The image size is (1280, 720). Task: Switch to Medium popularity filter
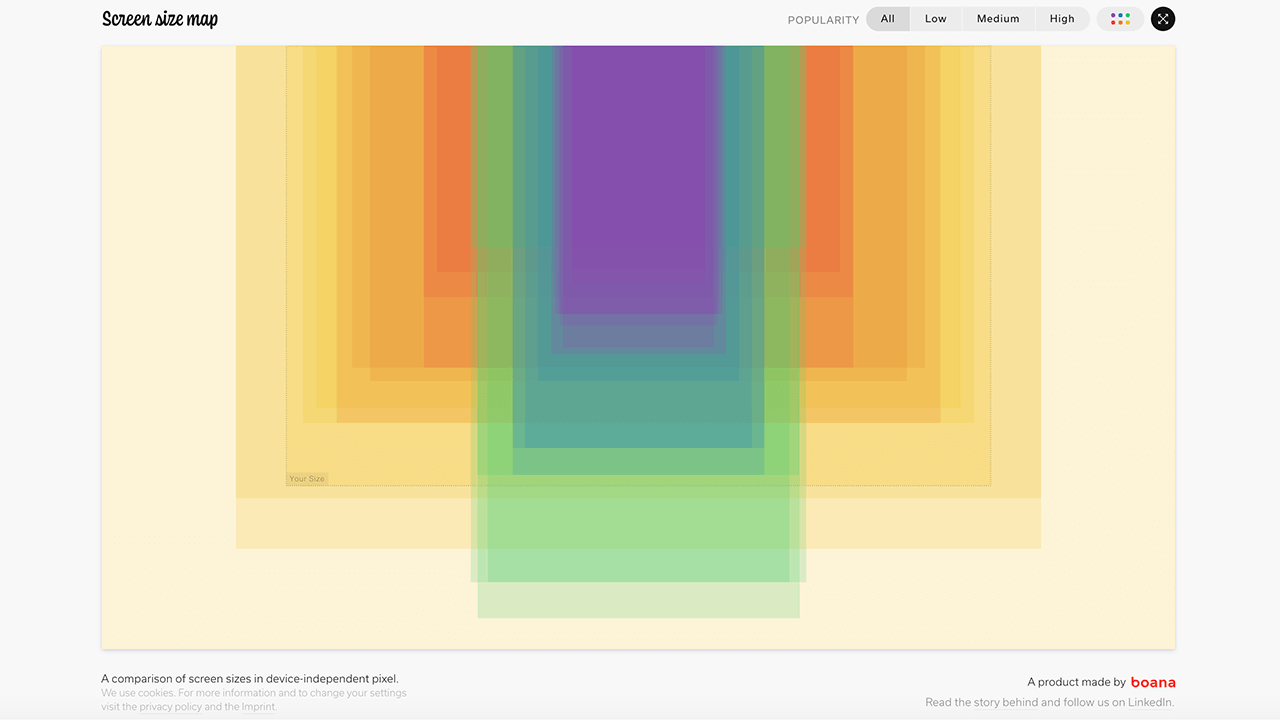coord(998,19)
